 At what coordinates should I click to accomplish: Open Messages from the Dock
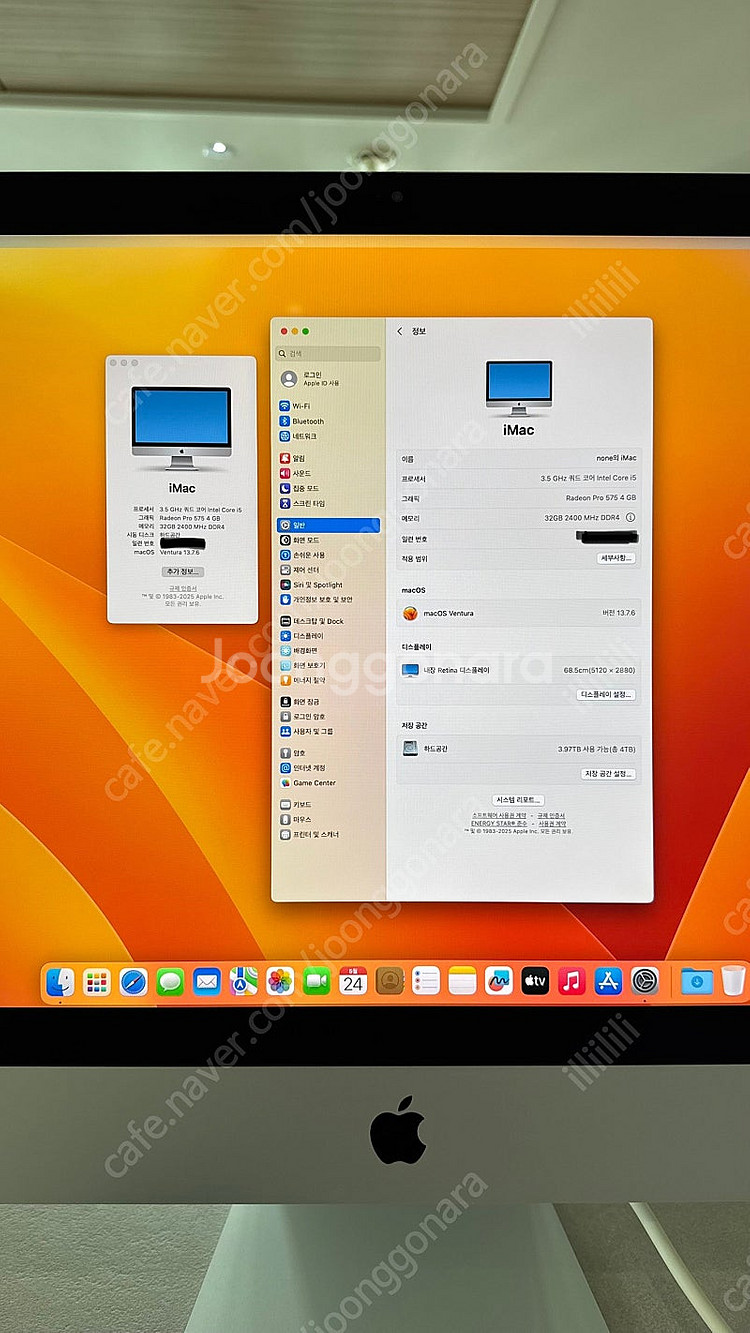(170, 982)
